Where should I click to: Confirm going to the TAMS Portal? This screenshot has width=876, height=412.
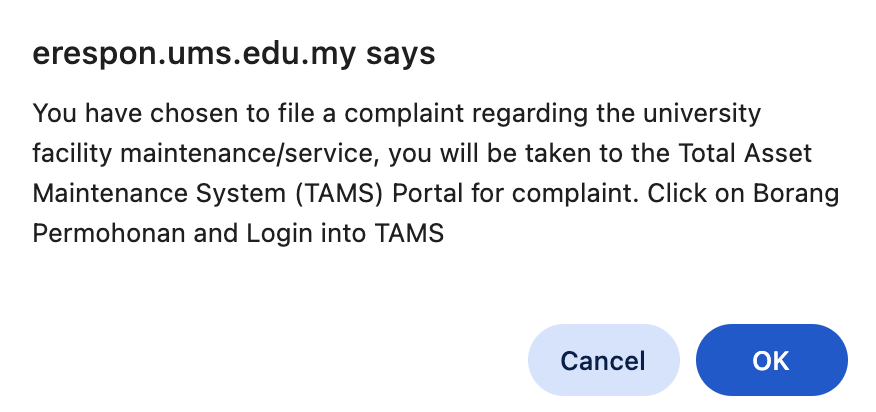coord(771,360)
